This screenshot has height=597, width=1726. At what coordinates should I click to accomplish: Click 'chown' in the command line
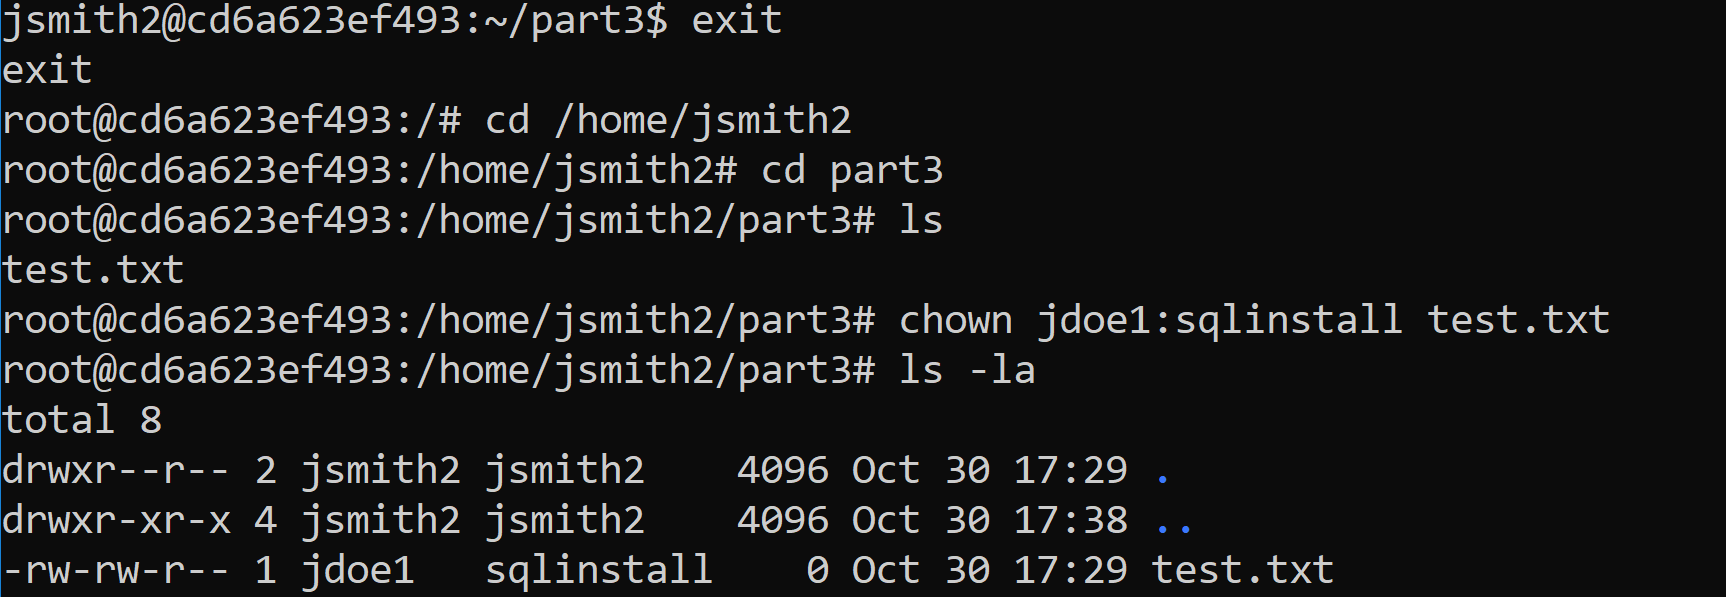click(x=955, y=320)
